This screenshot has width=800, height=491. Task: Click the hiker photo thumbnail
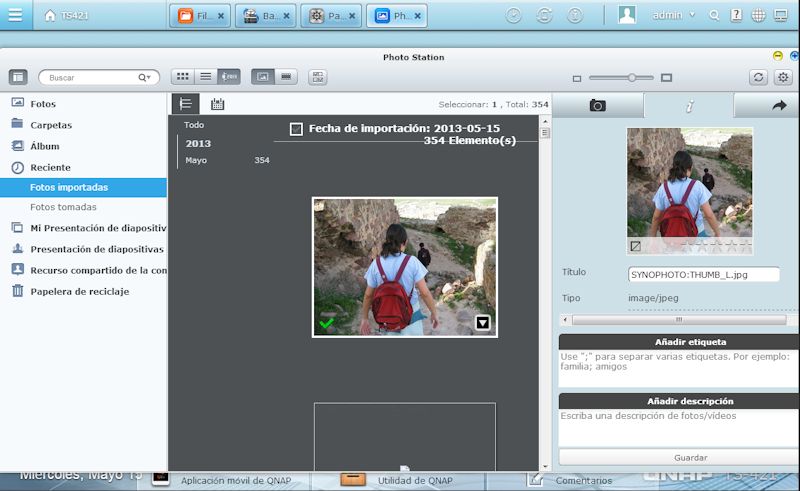pos(405,267)
